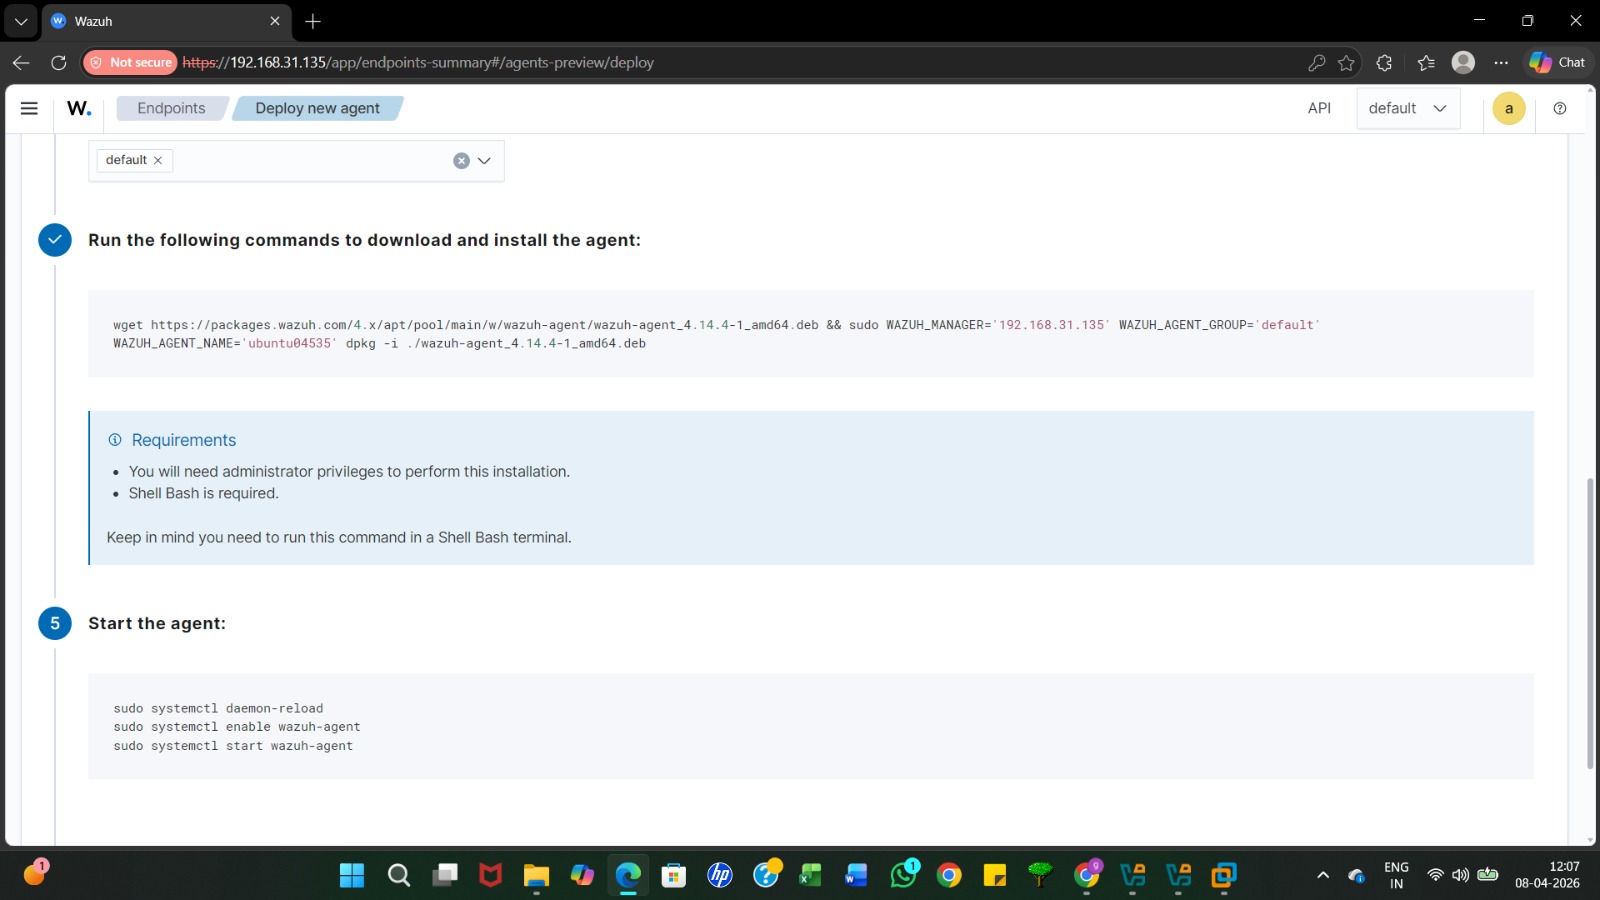Open Sticky Notes from the taskbar

click(x=995, y=876)
